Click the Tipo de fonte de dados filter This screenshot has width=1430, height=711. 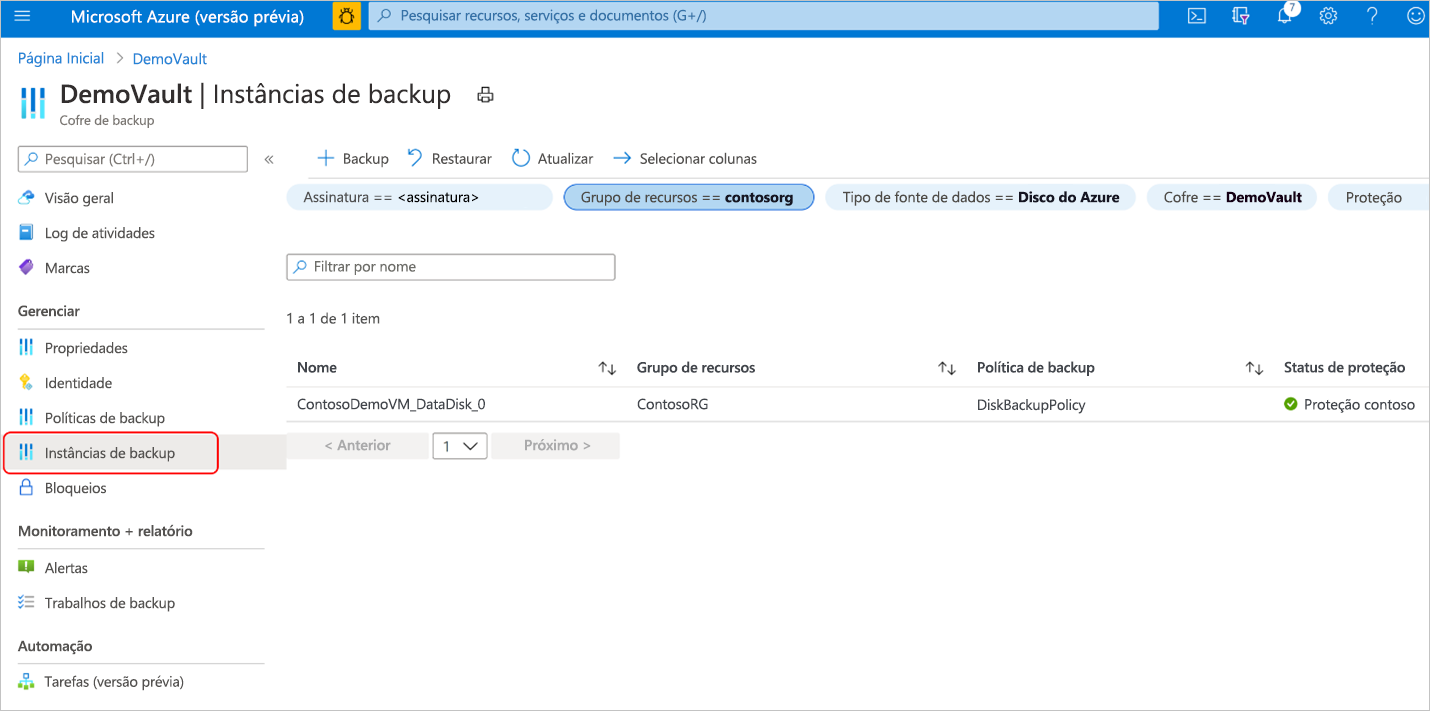(980, 198)
